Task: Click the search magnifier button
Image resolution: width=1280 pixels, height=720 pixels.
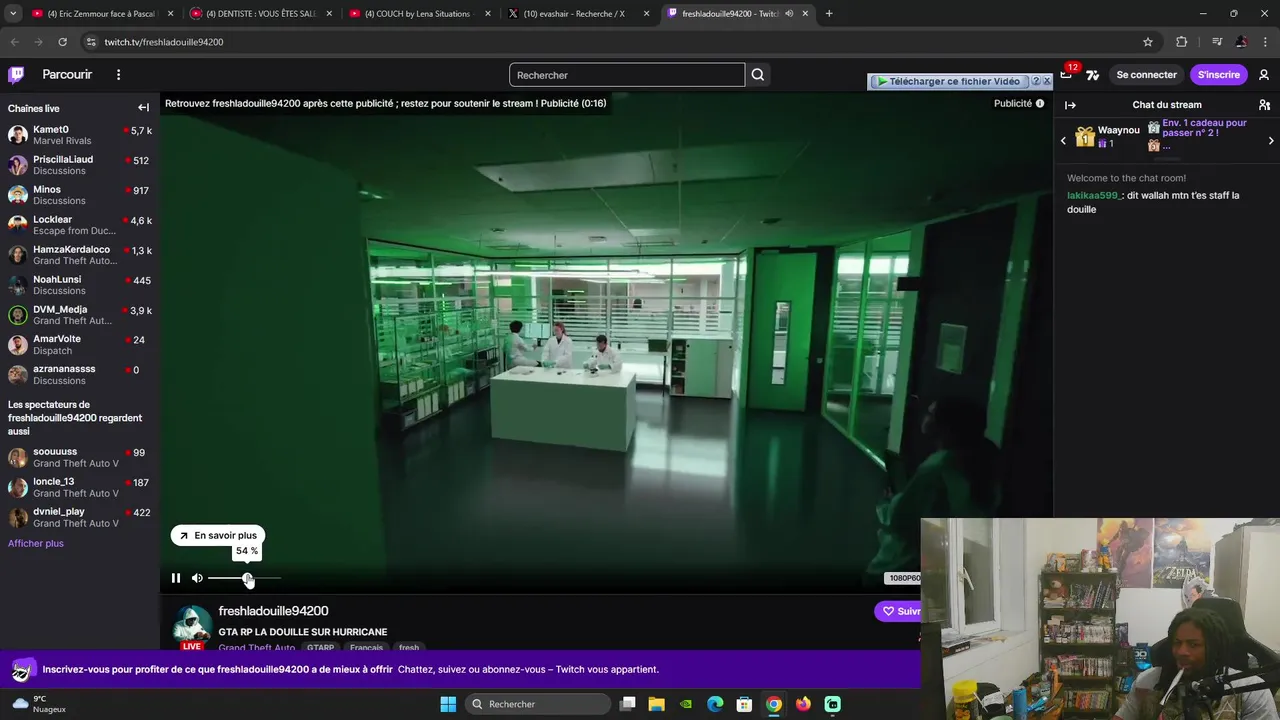Action: [x=758, y=75]
